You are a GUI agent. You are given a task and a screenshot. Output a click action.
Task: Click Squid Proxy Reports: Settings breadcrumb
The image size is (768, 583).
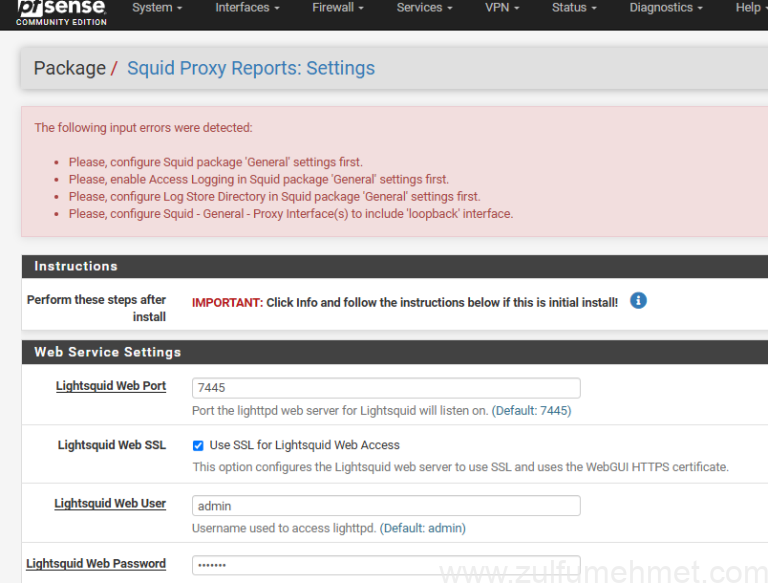(251, 68)
